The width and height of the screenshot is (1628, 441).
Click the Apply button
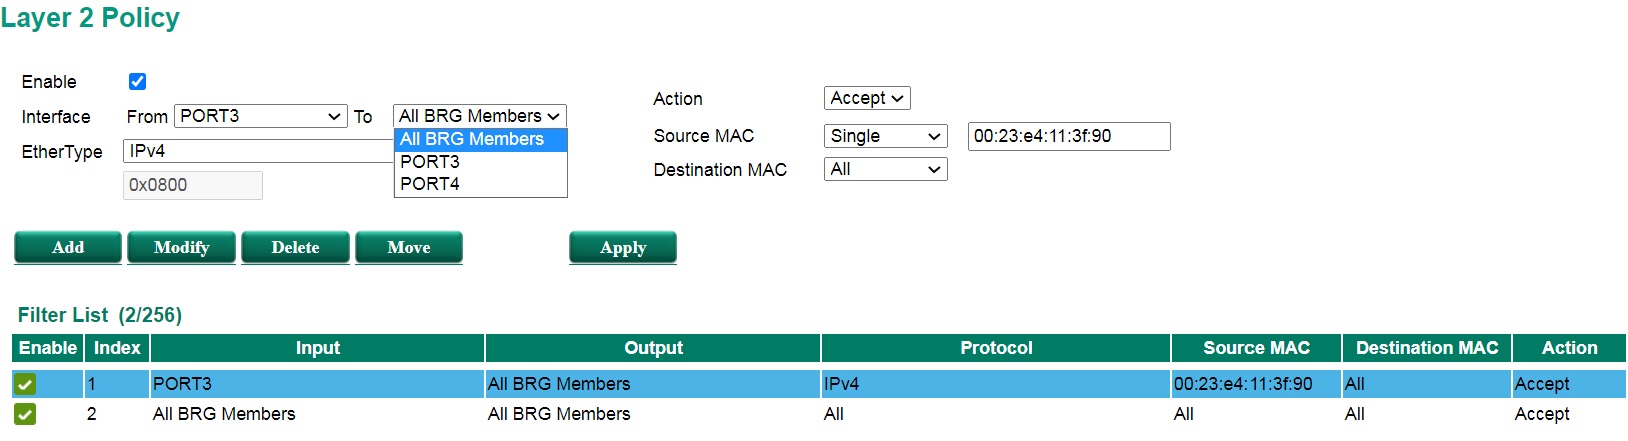[623, 247]
